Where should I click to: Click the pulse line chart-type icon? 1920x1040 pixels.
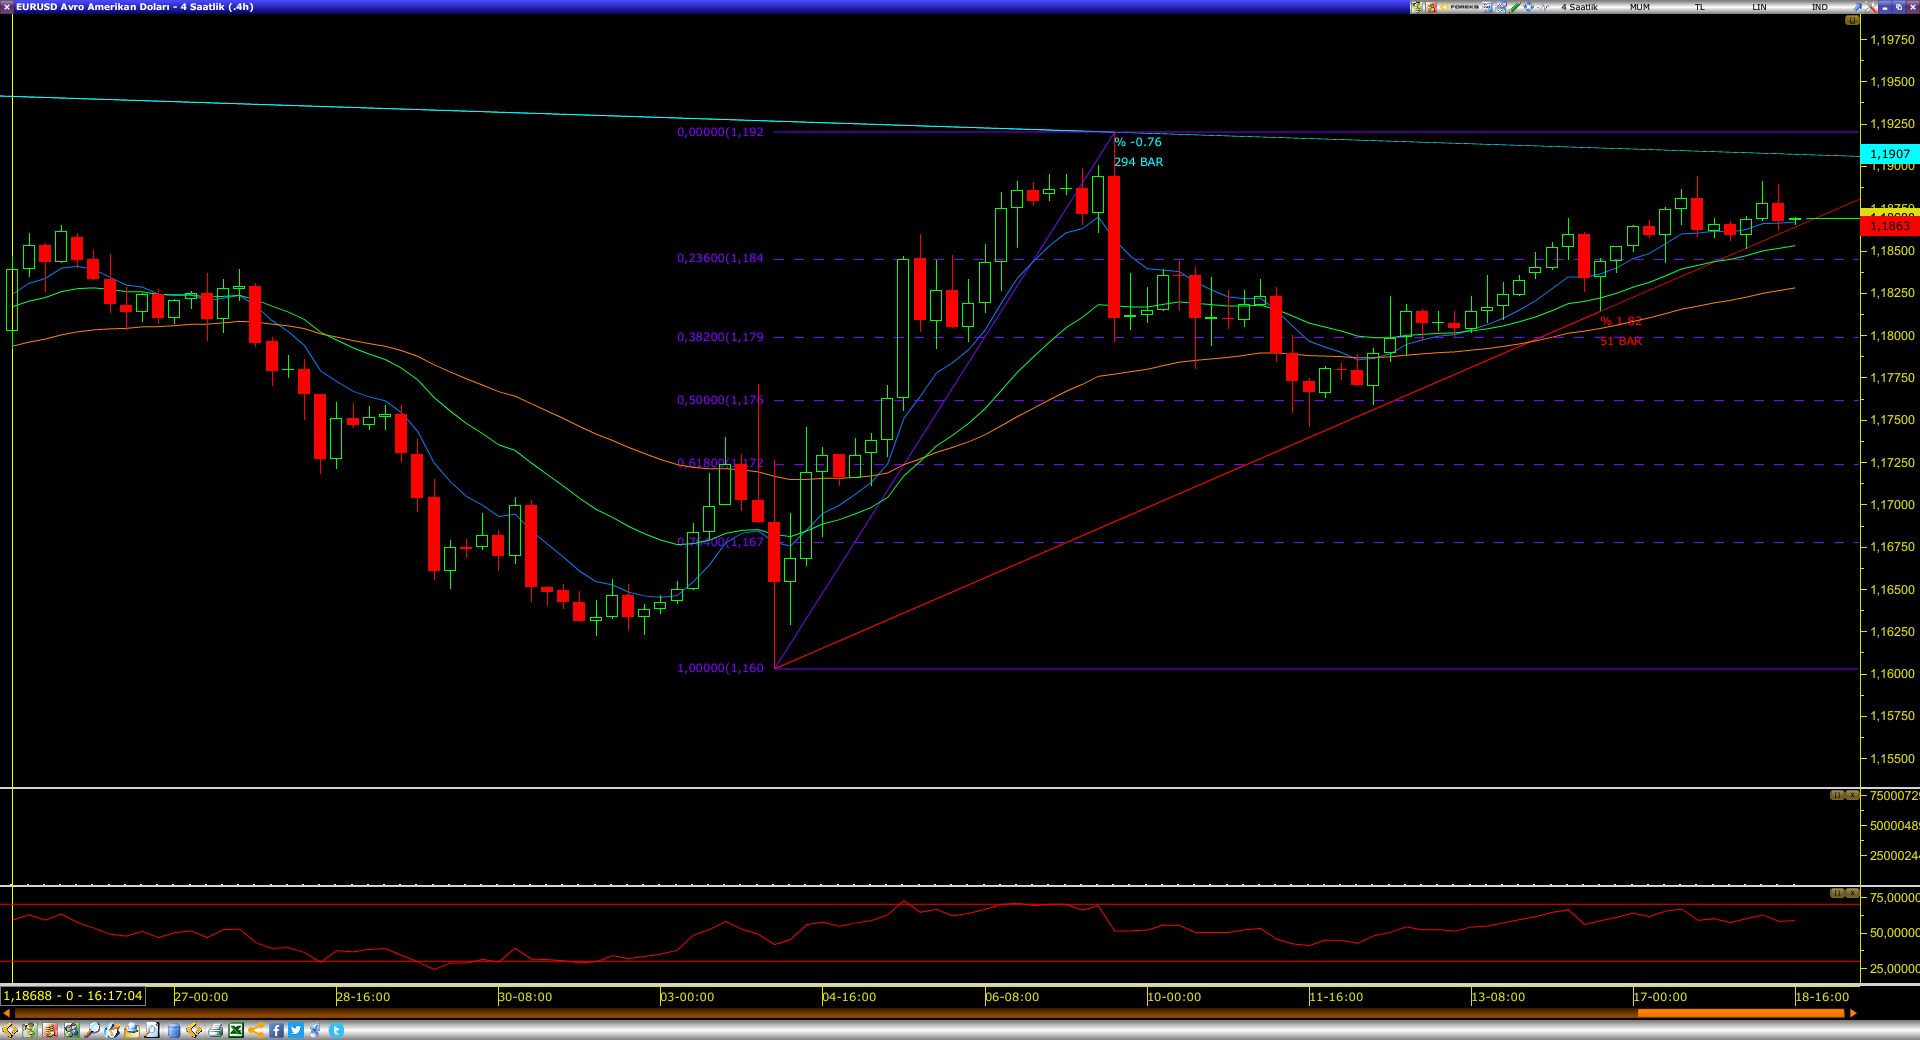[x=1542, y=7]
